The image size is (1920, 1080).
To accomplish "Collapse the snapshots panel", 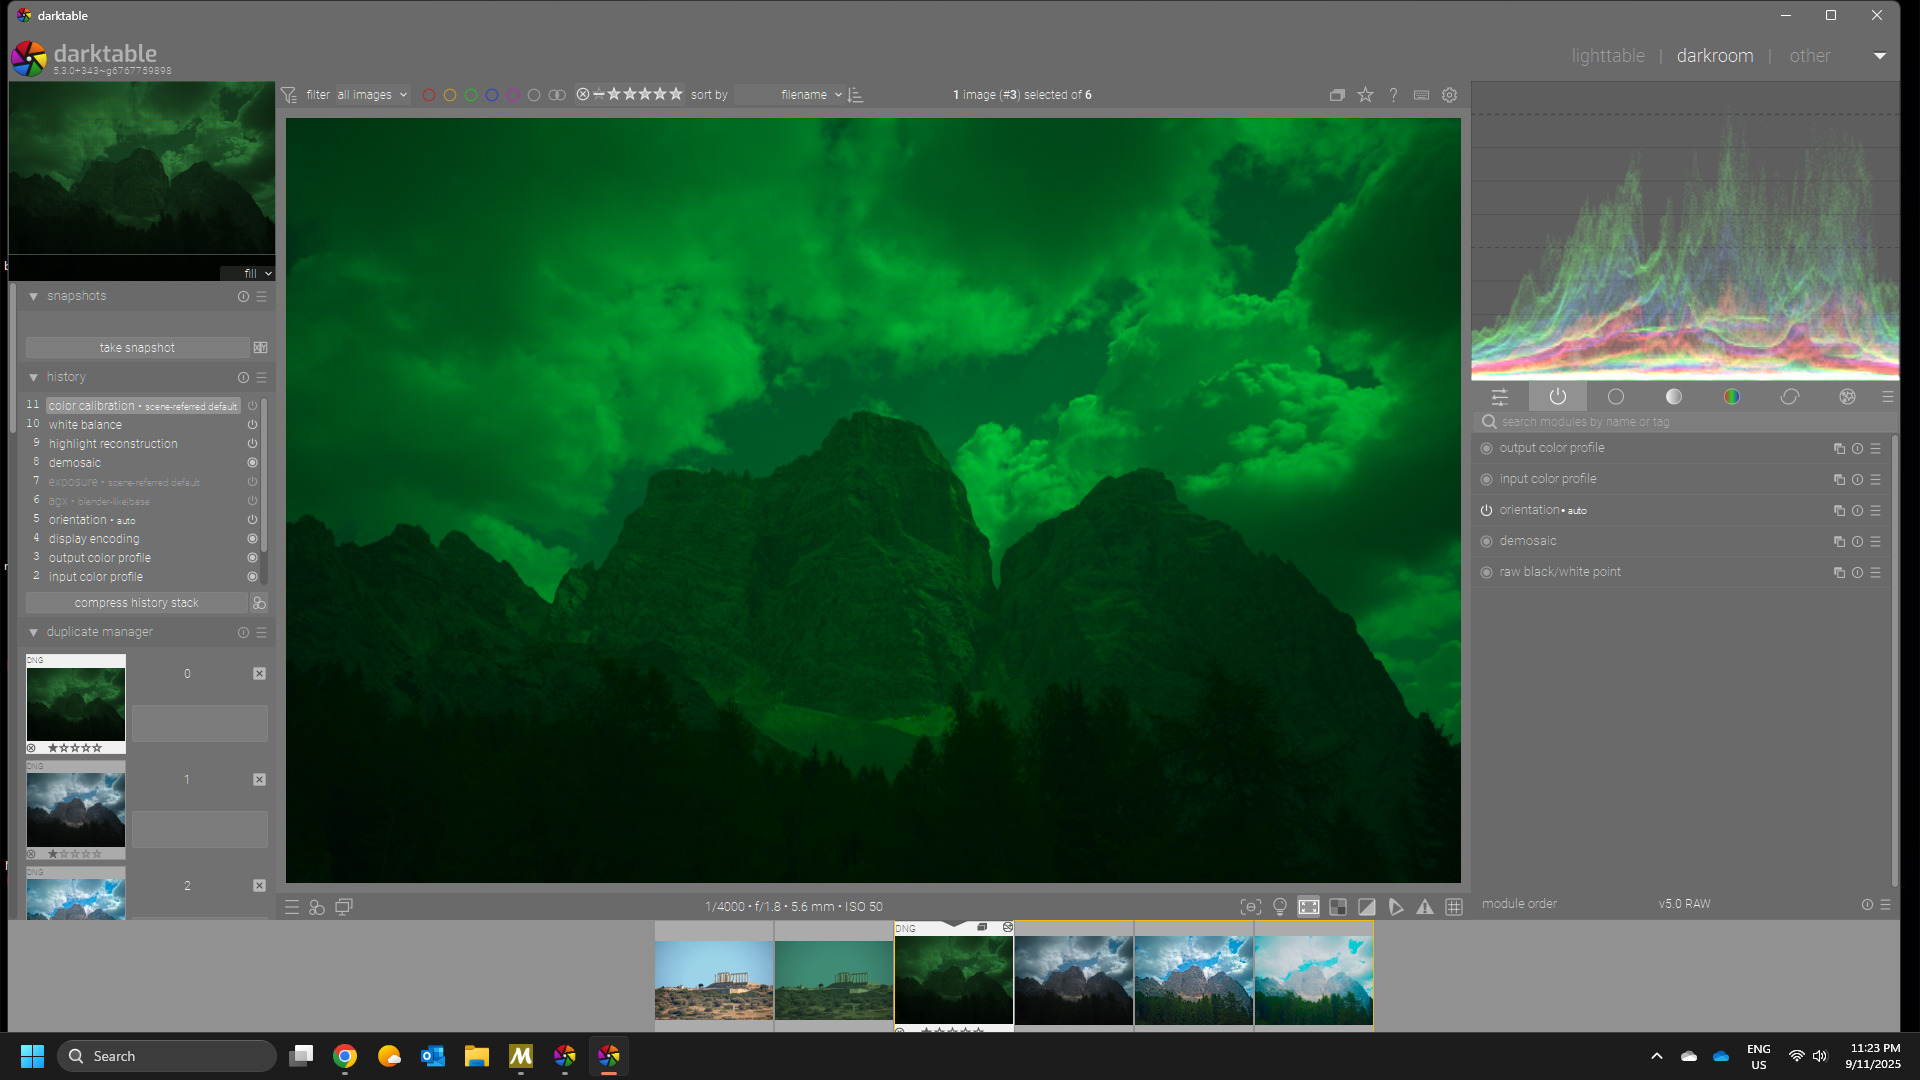I will coord(33,296).
